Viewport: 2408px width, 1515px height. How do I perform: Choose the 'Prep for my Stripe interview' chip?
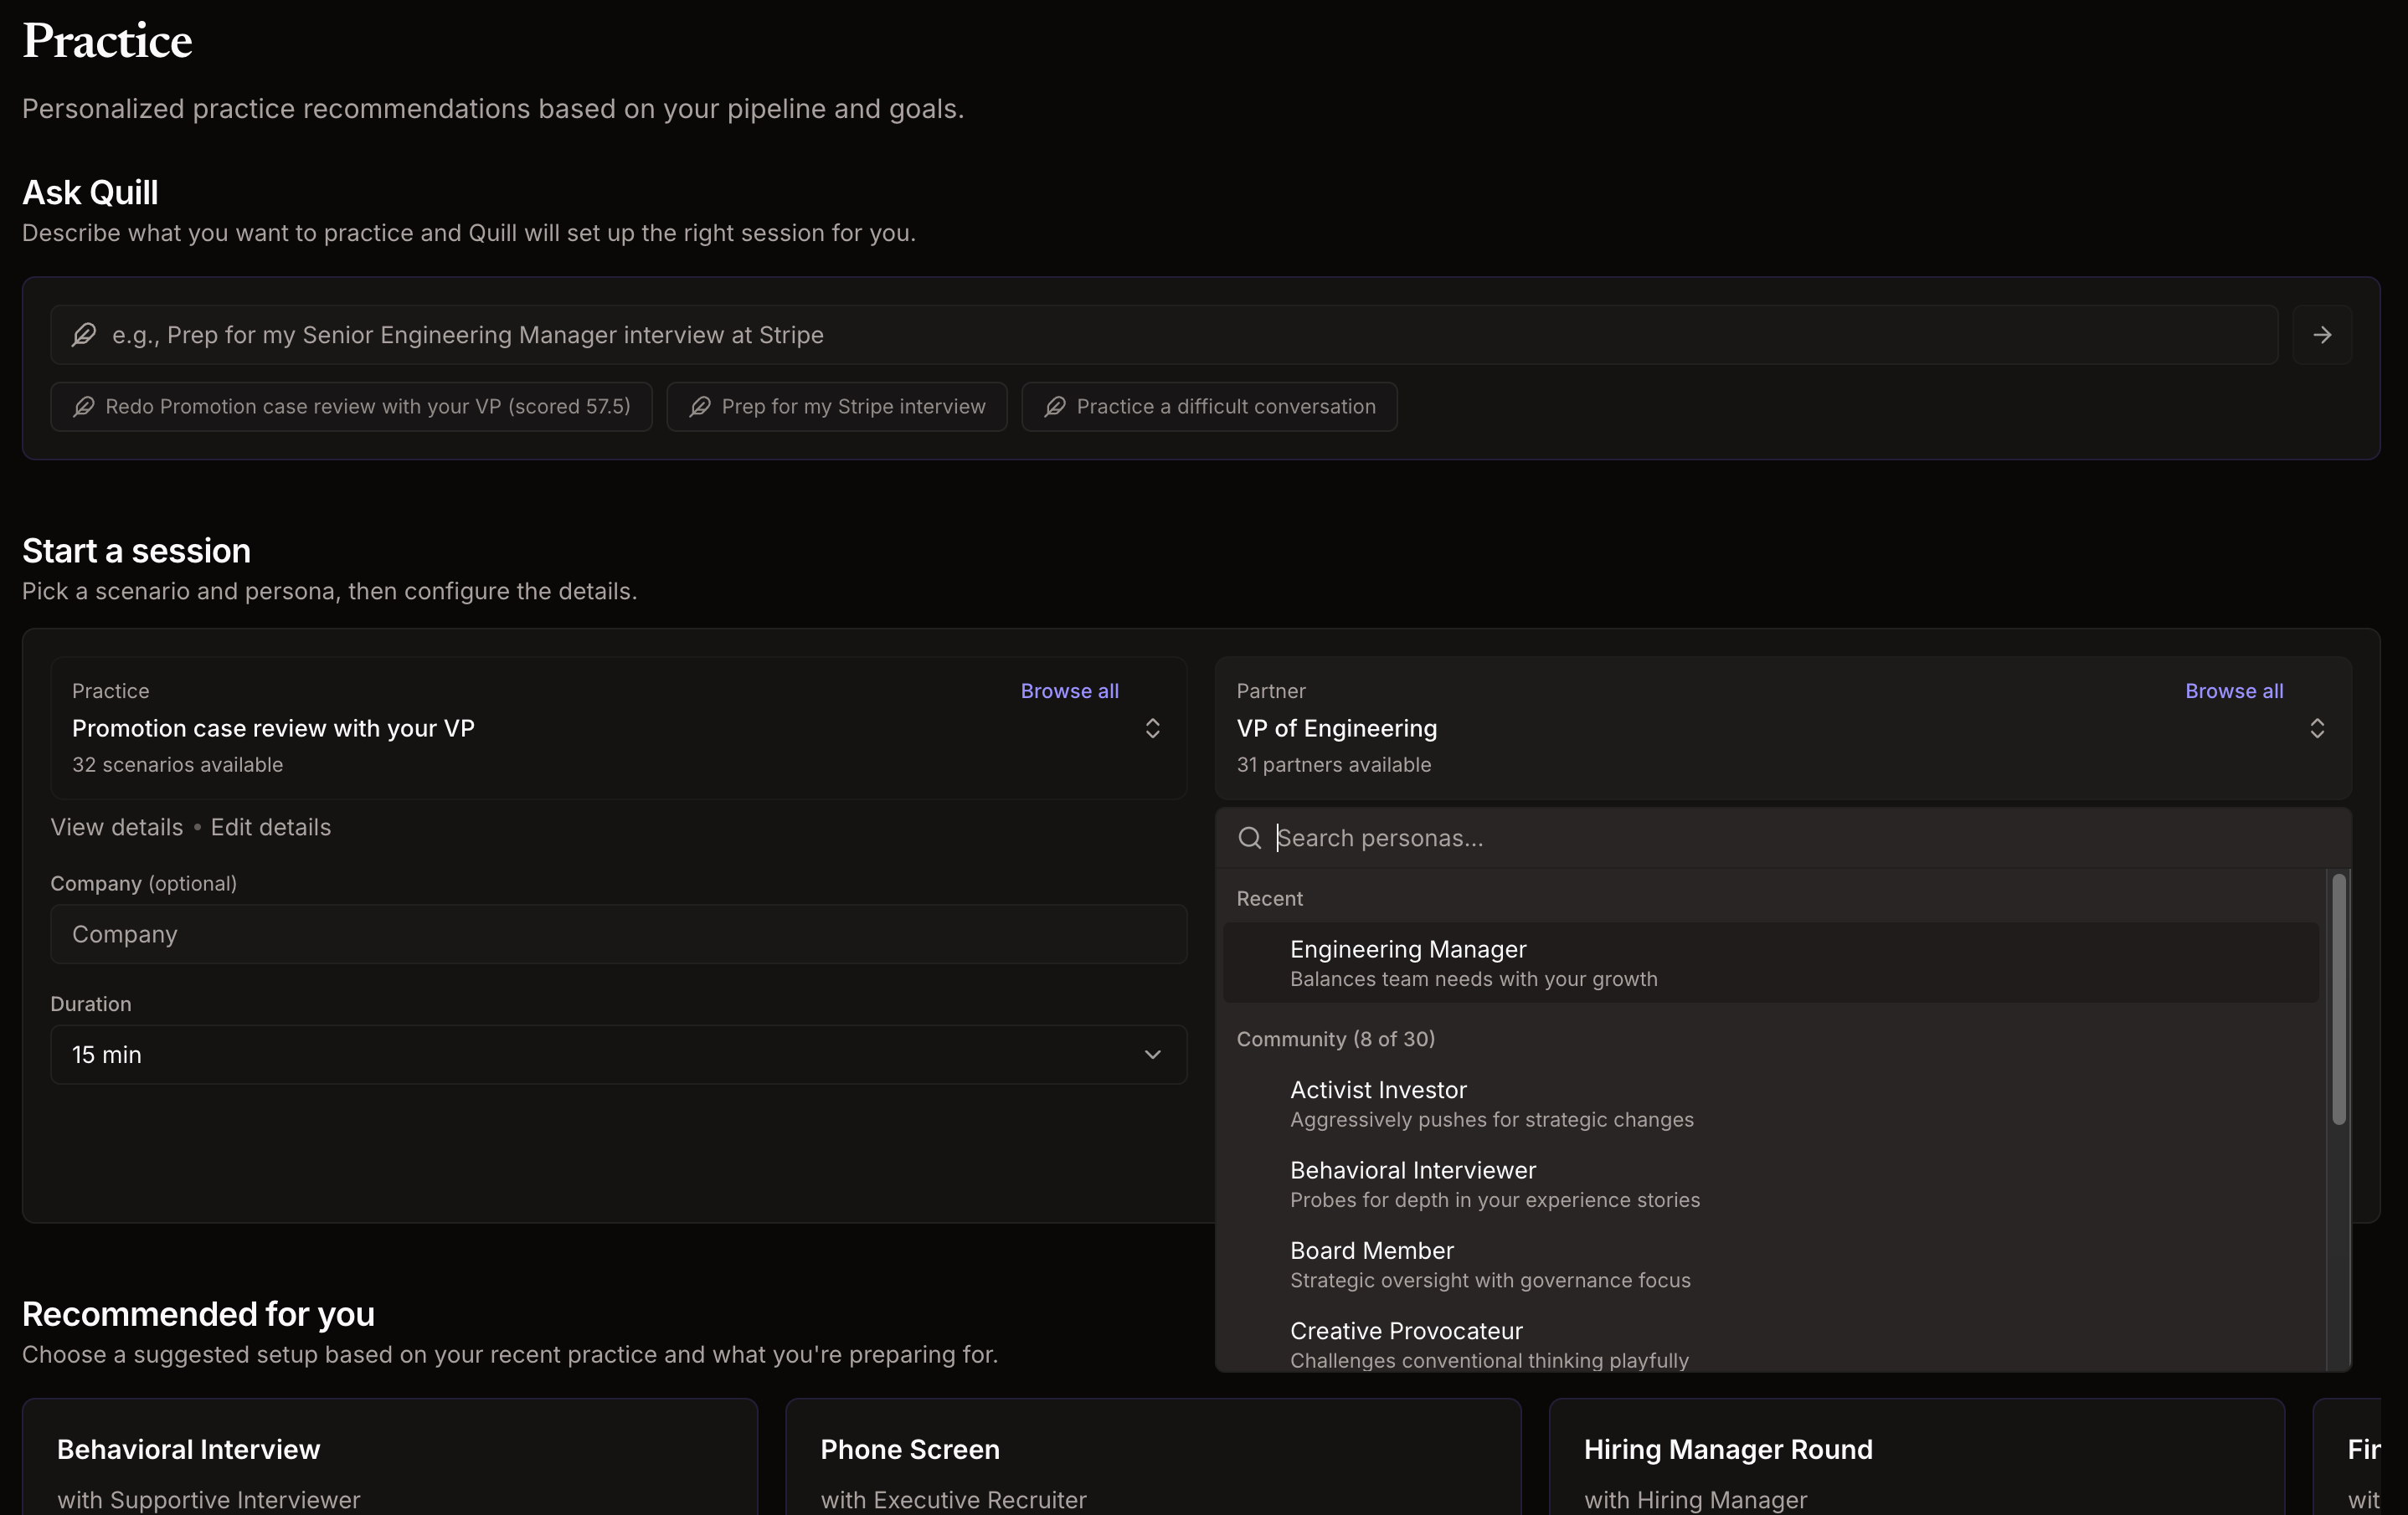point(837,407)
